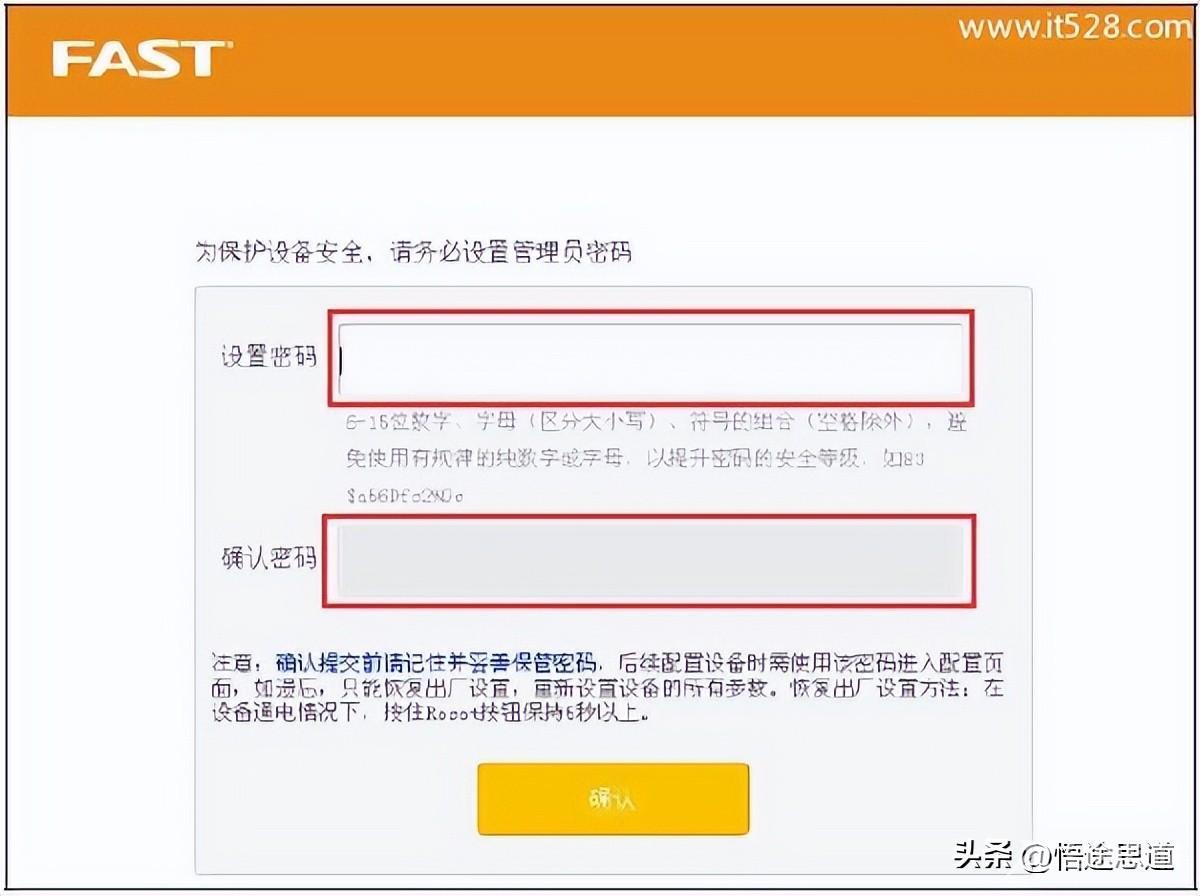Click the heading 为保护设备安全 请务必设置管理员密码
The width and height of the screenshot is (1200, 896).
[413, 250]
